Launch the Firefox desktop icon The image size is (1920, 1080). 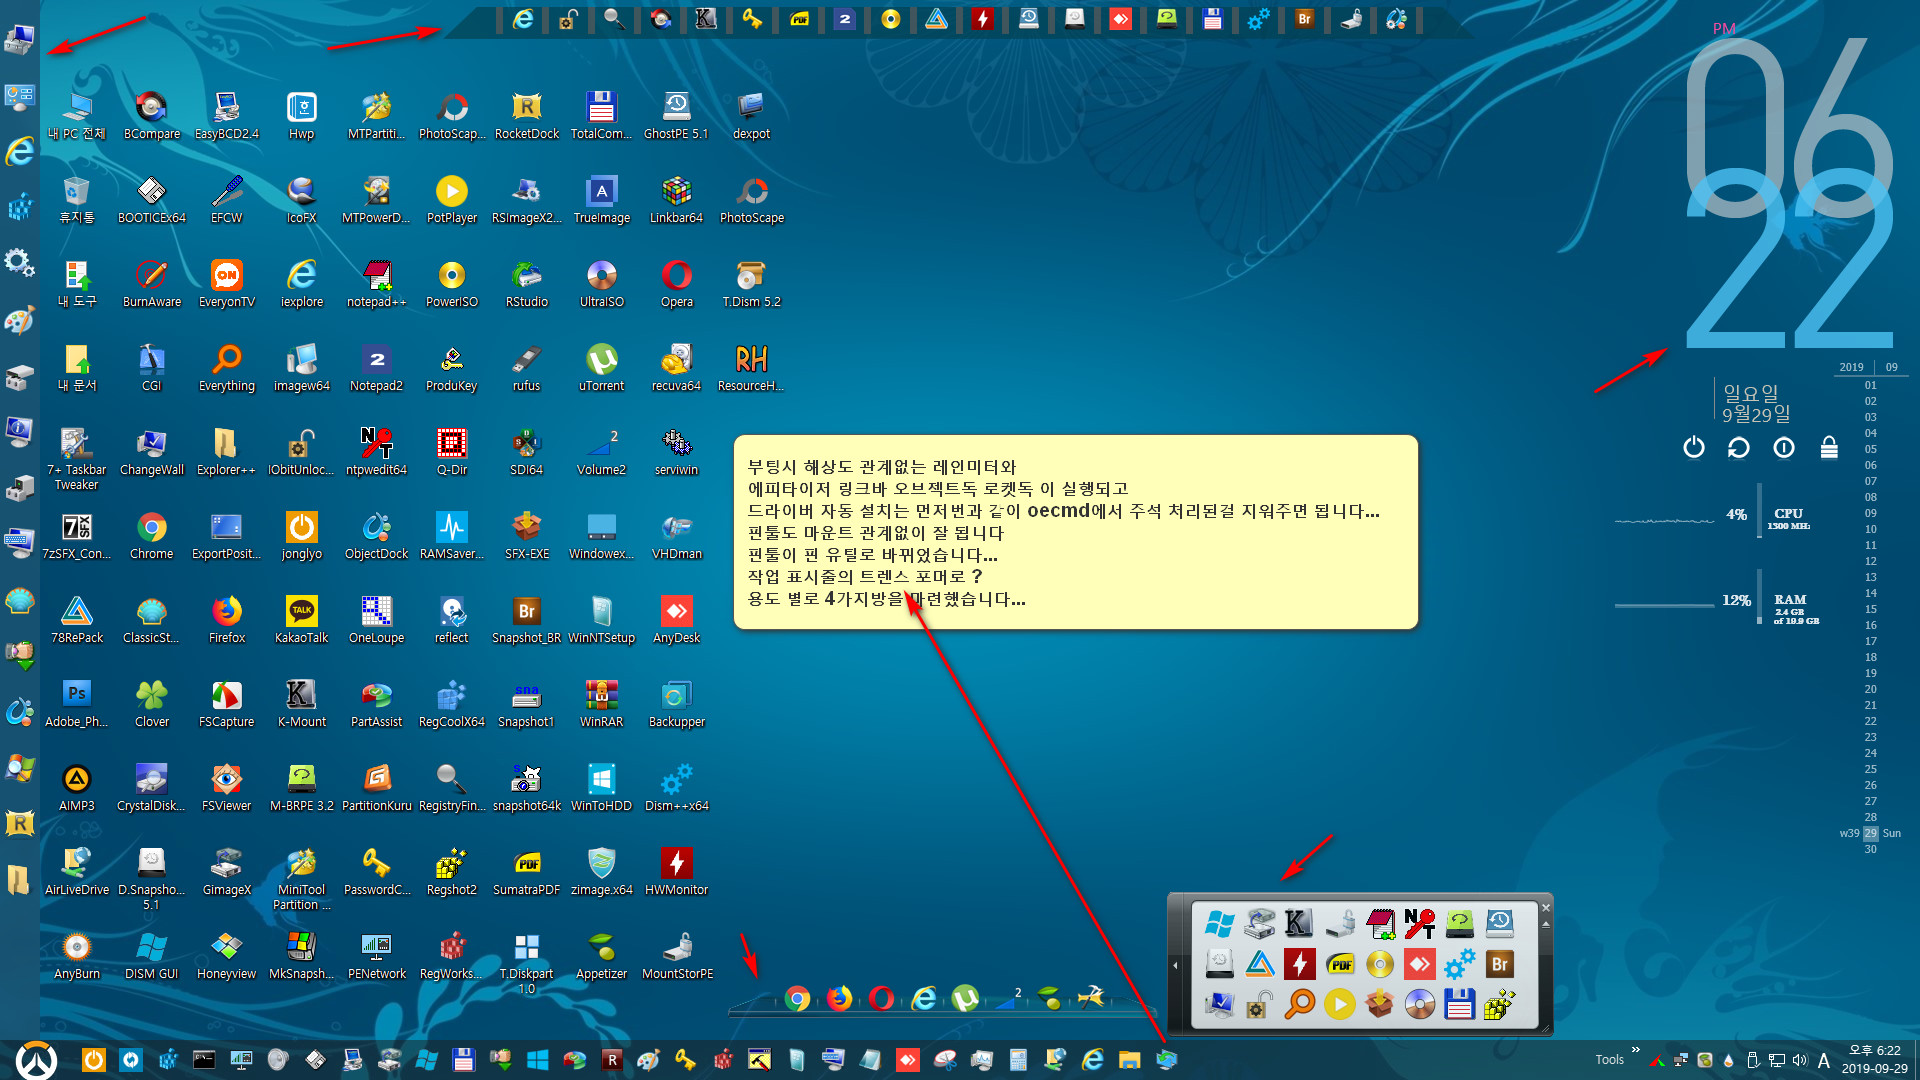pyautogui.click(x=227, y=620)
